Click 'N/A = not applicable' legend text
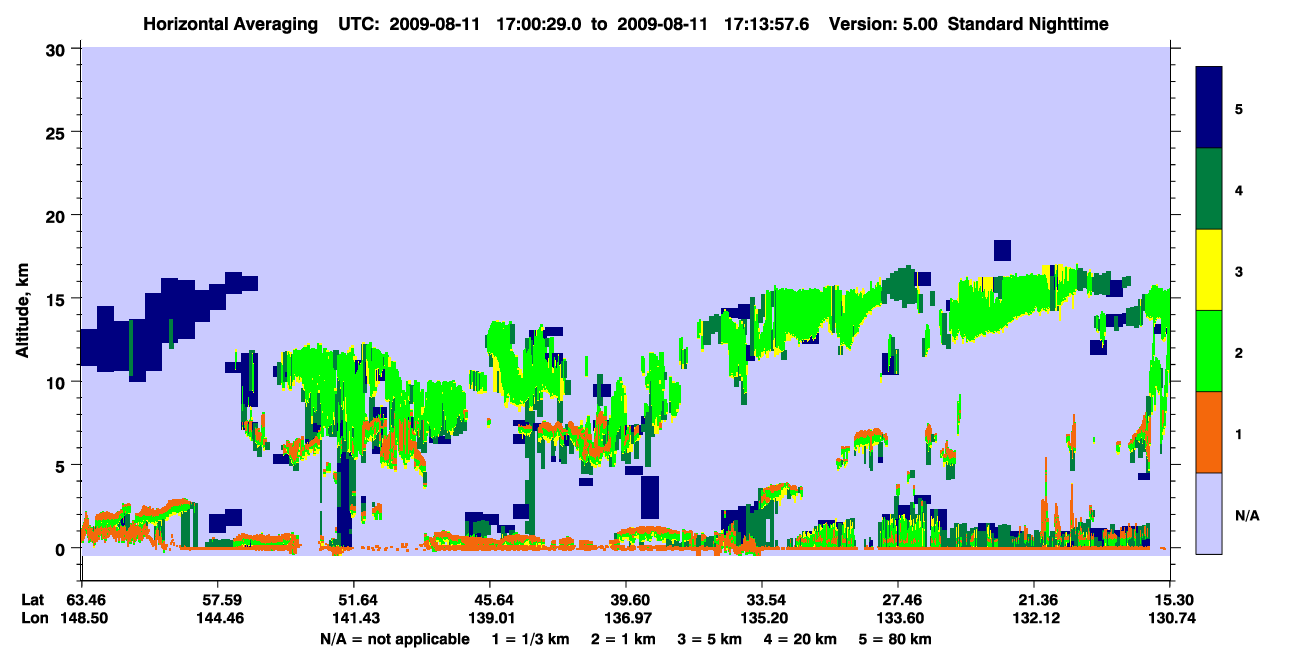 click(394, 638)
